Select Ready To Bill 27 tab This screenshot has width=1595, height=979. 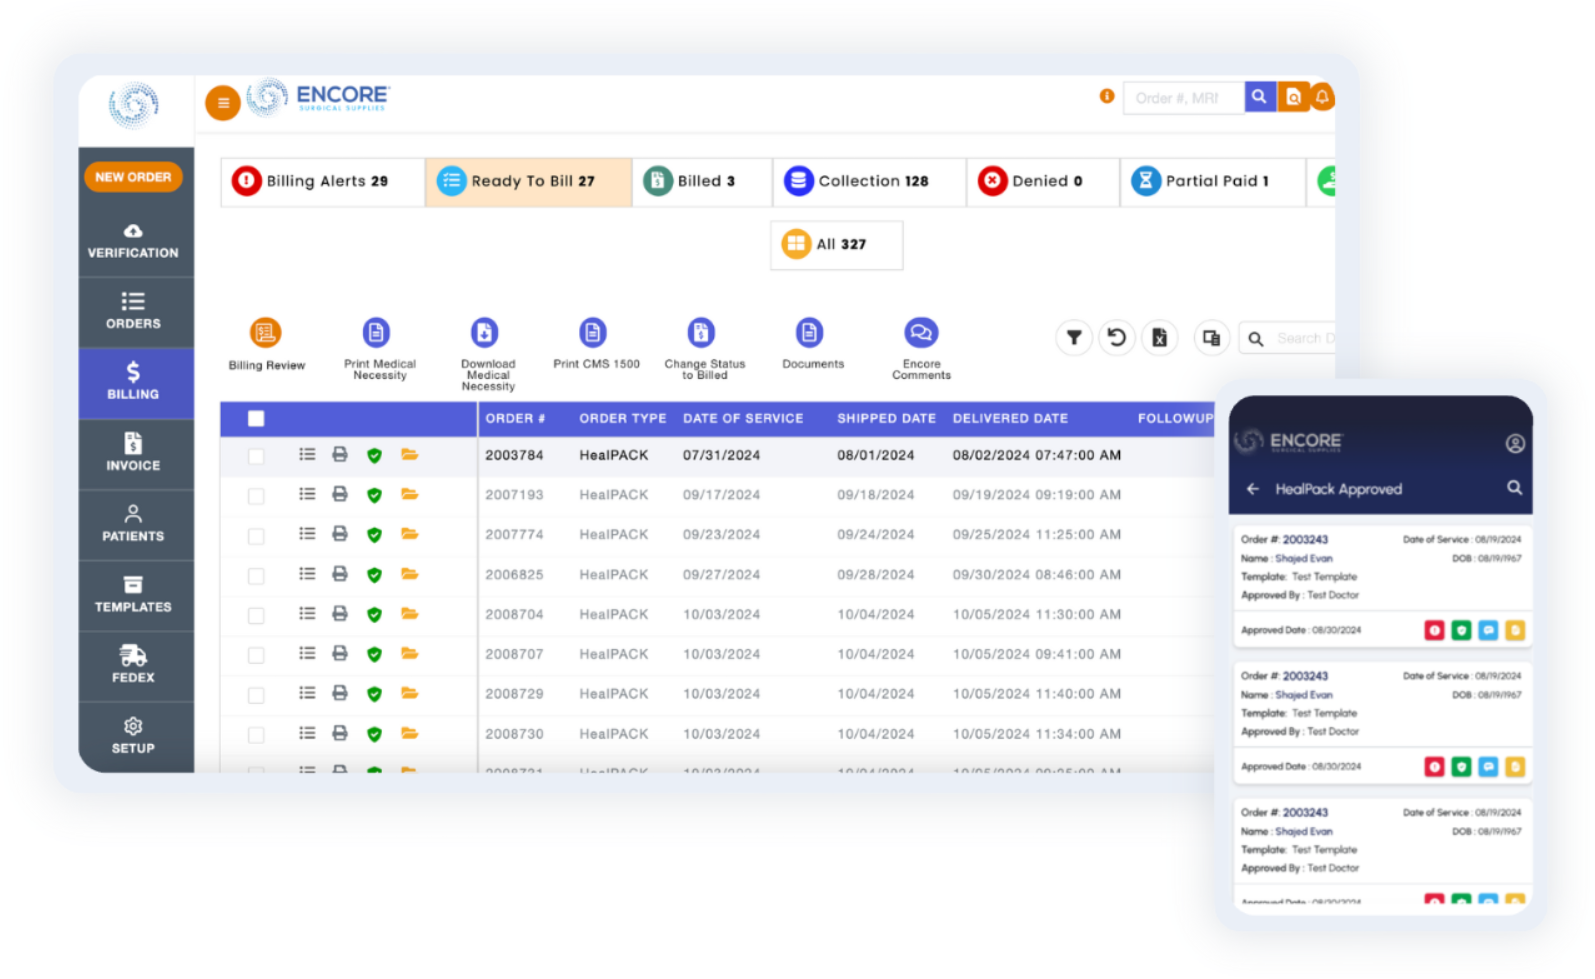coord(528,181)
